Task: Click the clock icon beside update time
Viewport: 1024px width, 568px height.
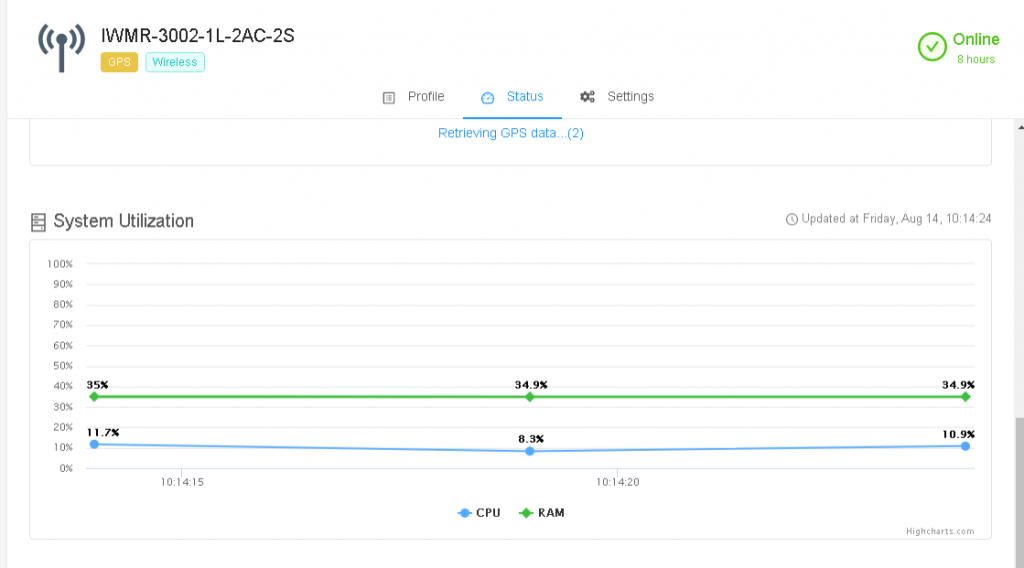Action: click(792, 220)
